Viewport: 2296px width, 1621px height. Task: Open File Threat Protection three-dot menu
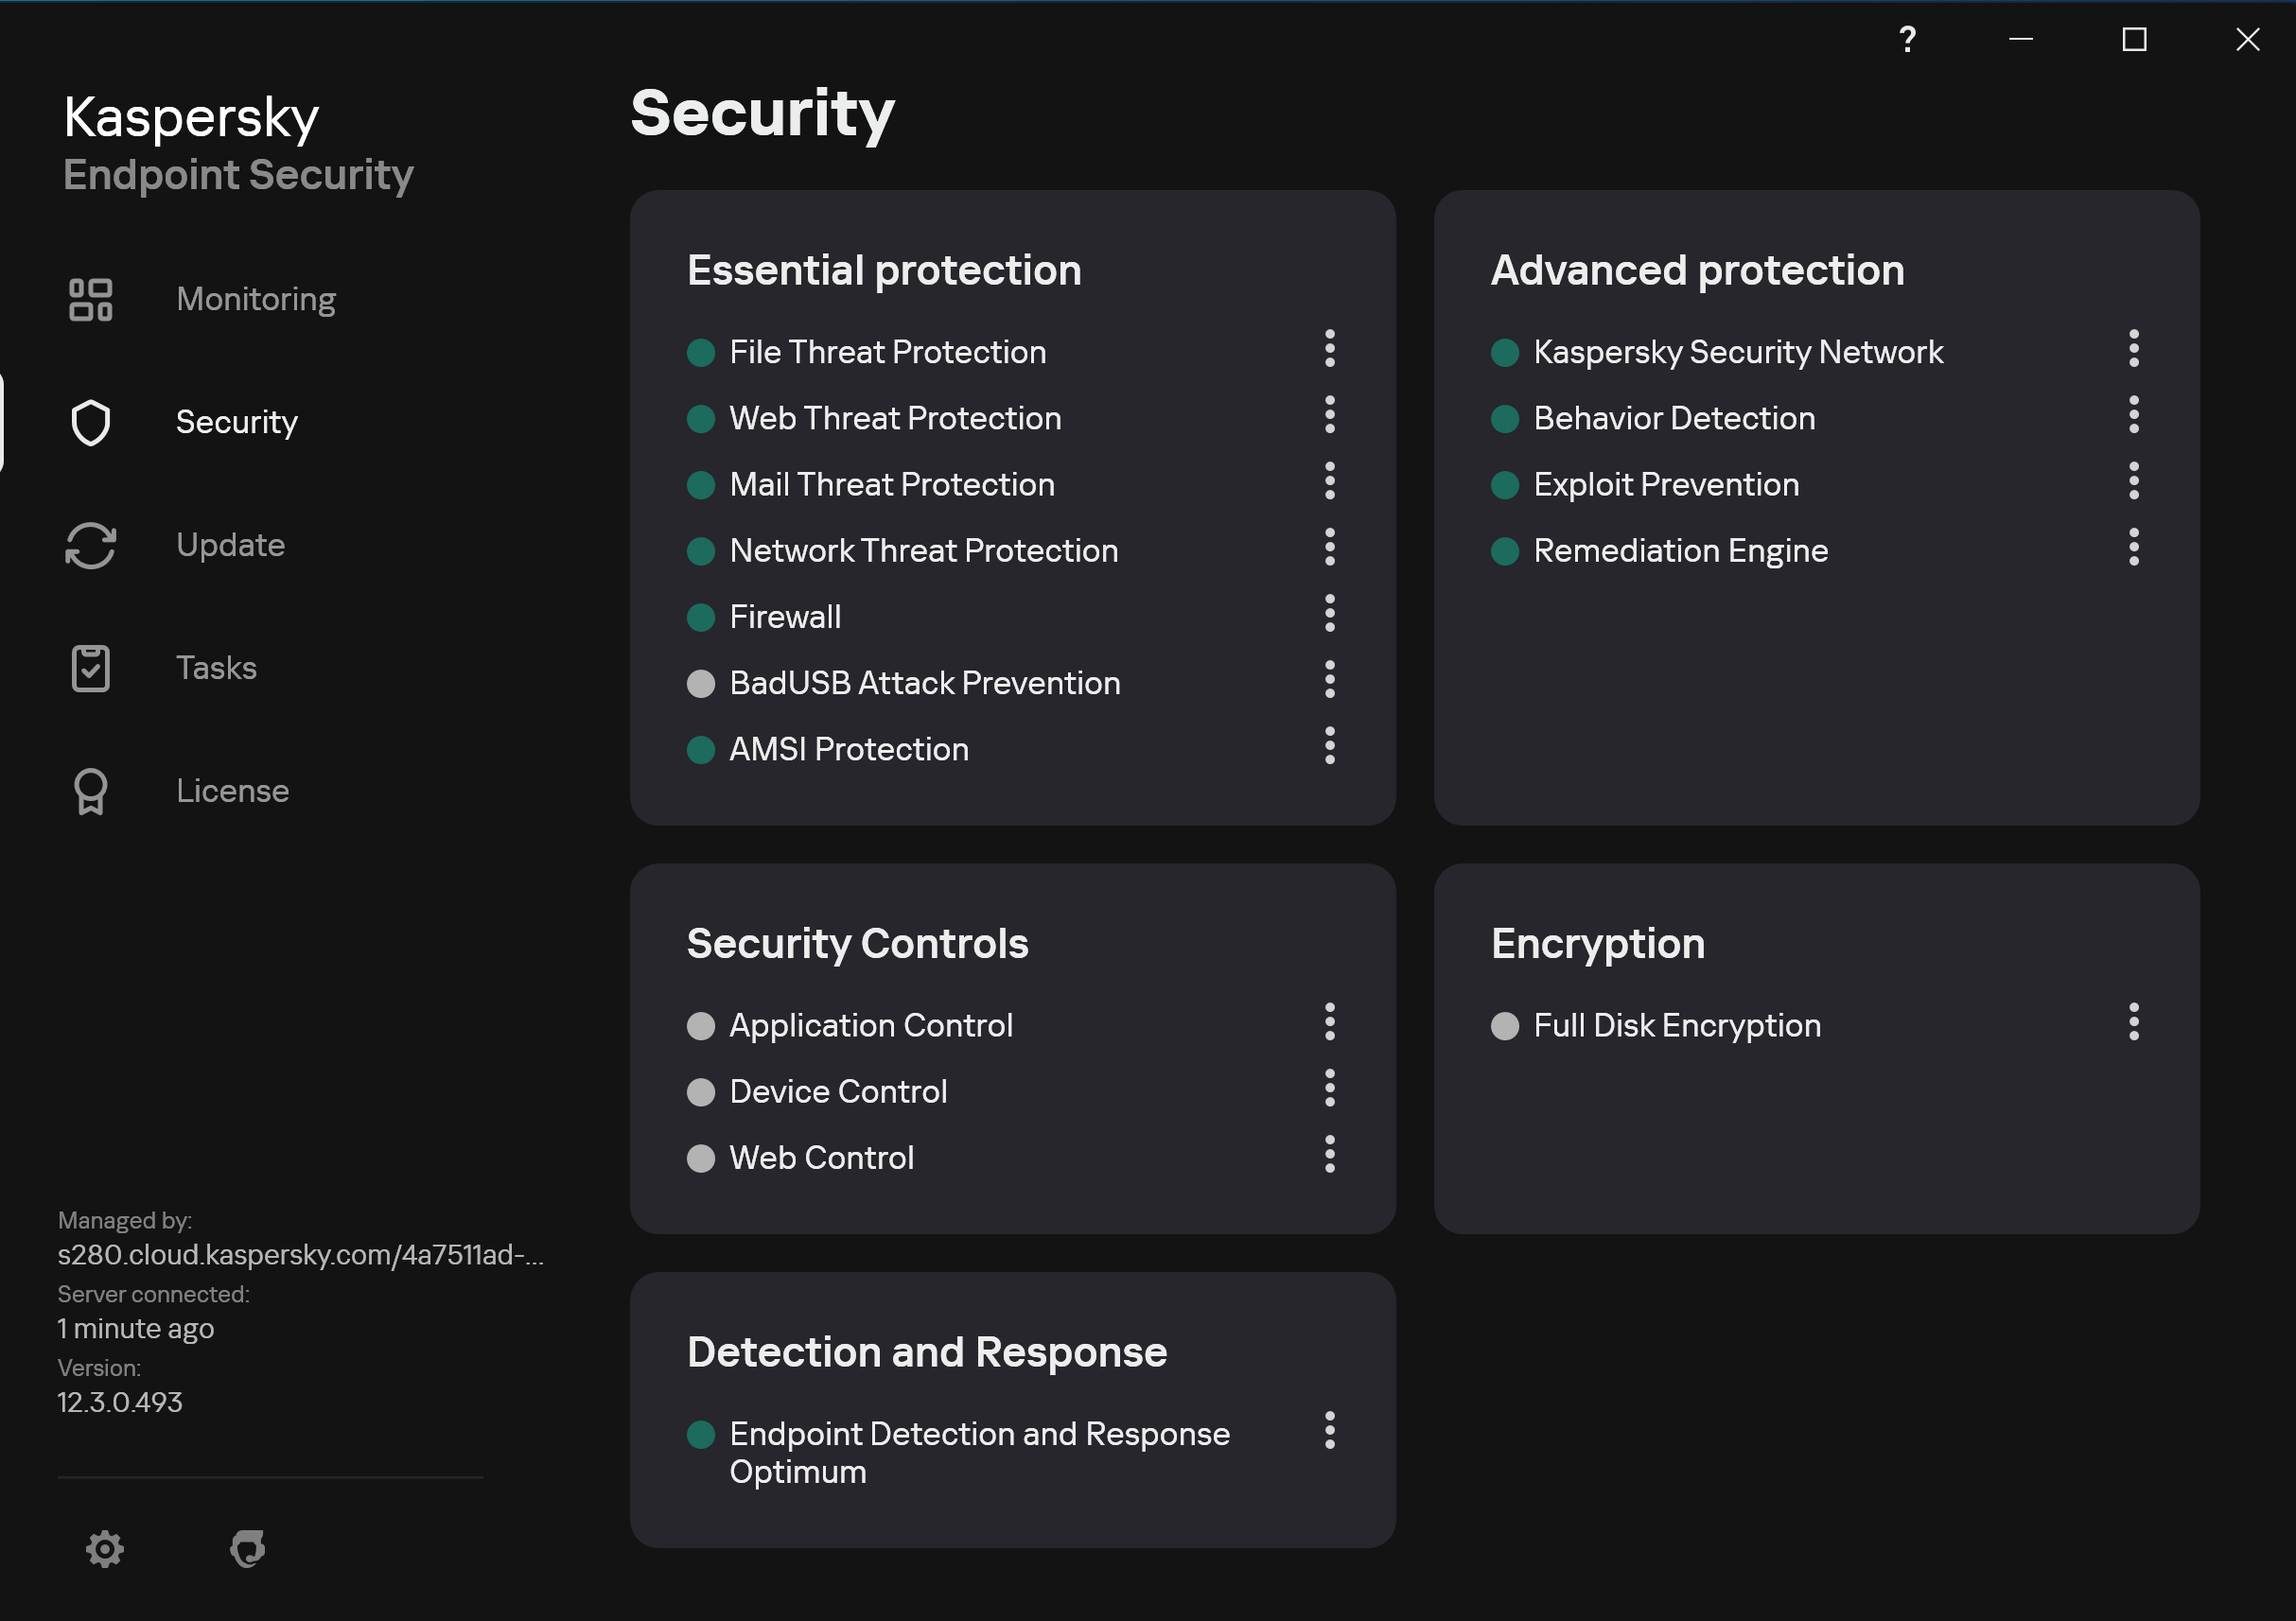1329,348
